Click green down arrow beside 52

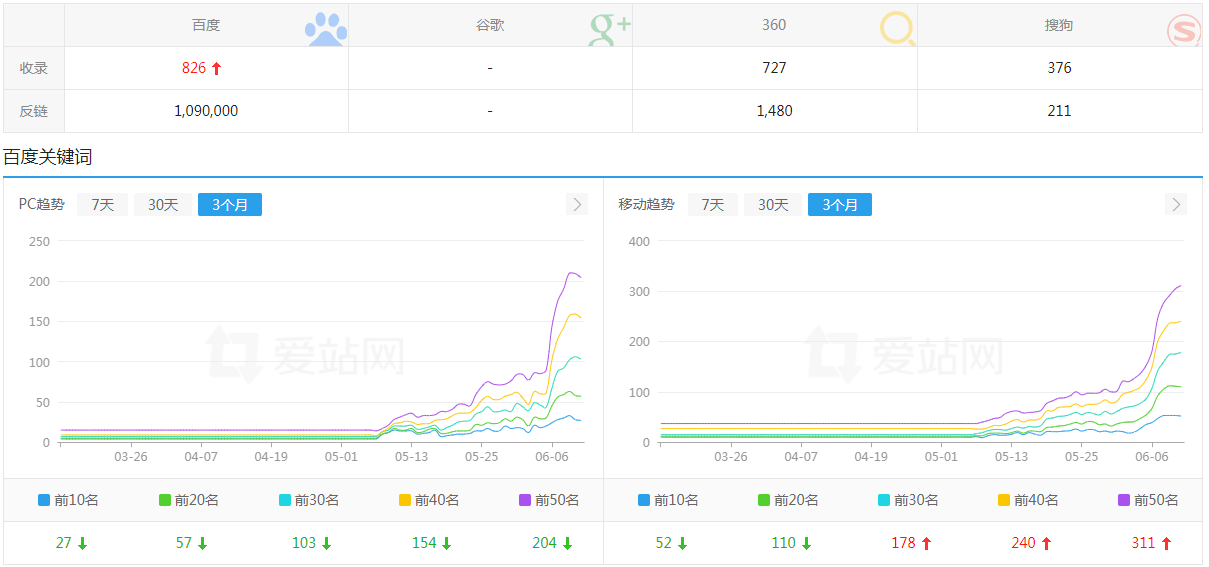pyautogui.click(x=682, y=544)
